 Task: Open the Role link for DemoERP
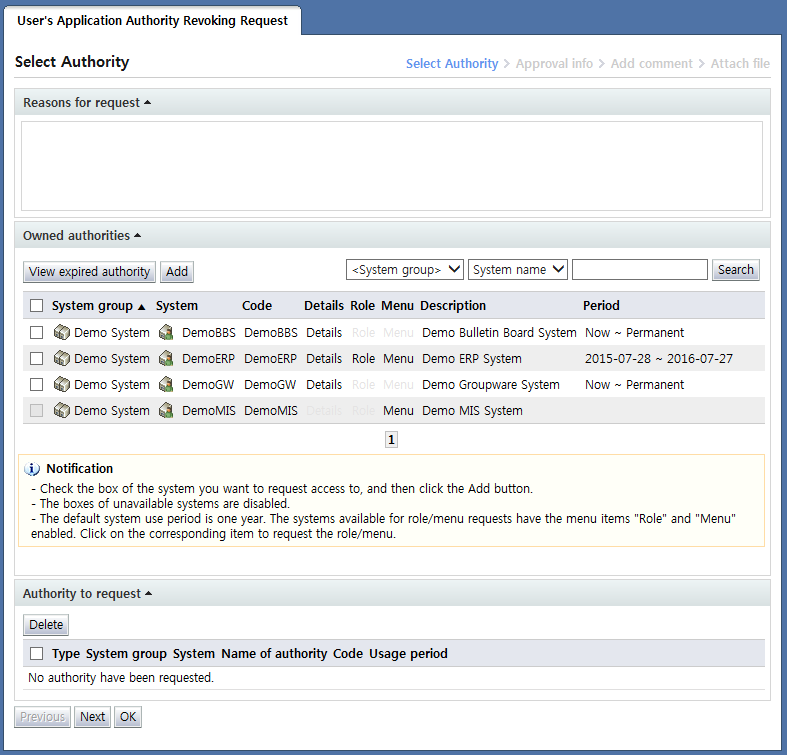coord(363,359)
